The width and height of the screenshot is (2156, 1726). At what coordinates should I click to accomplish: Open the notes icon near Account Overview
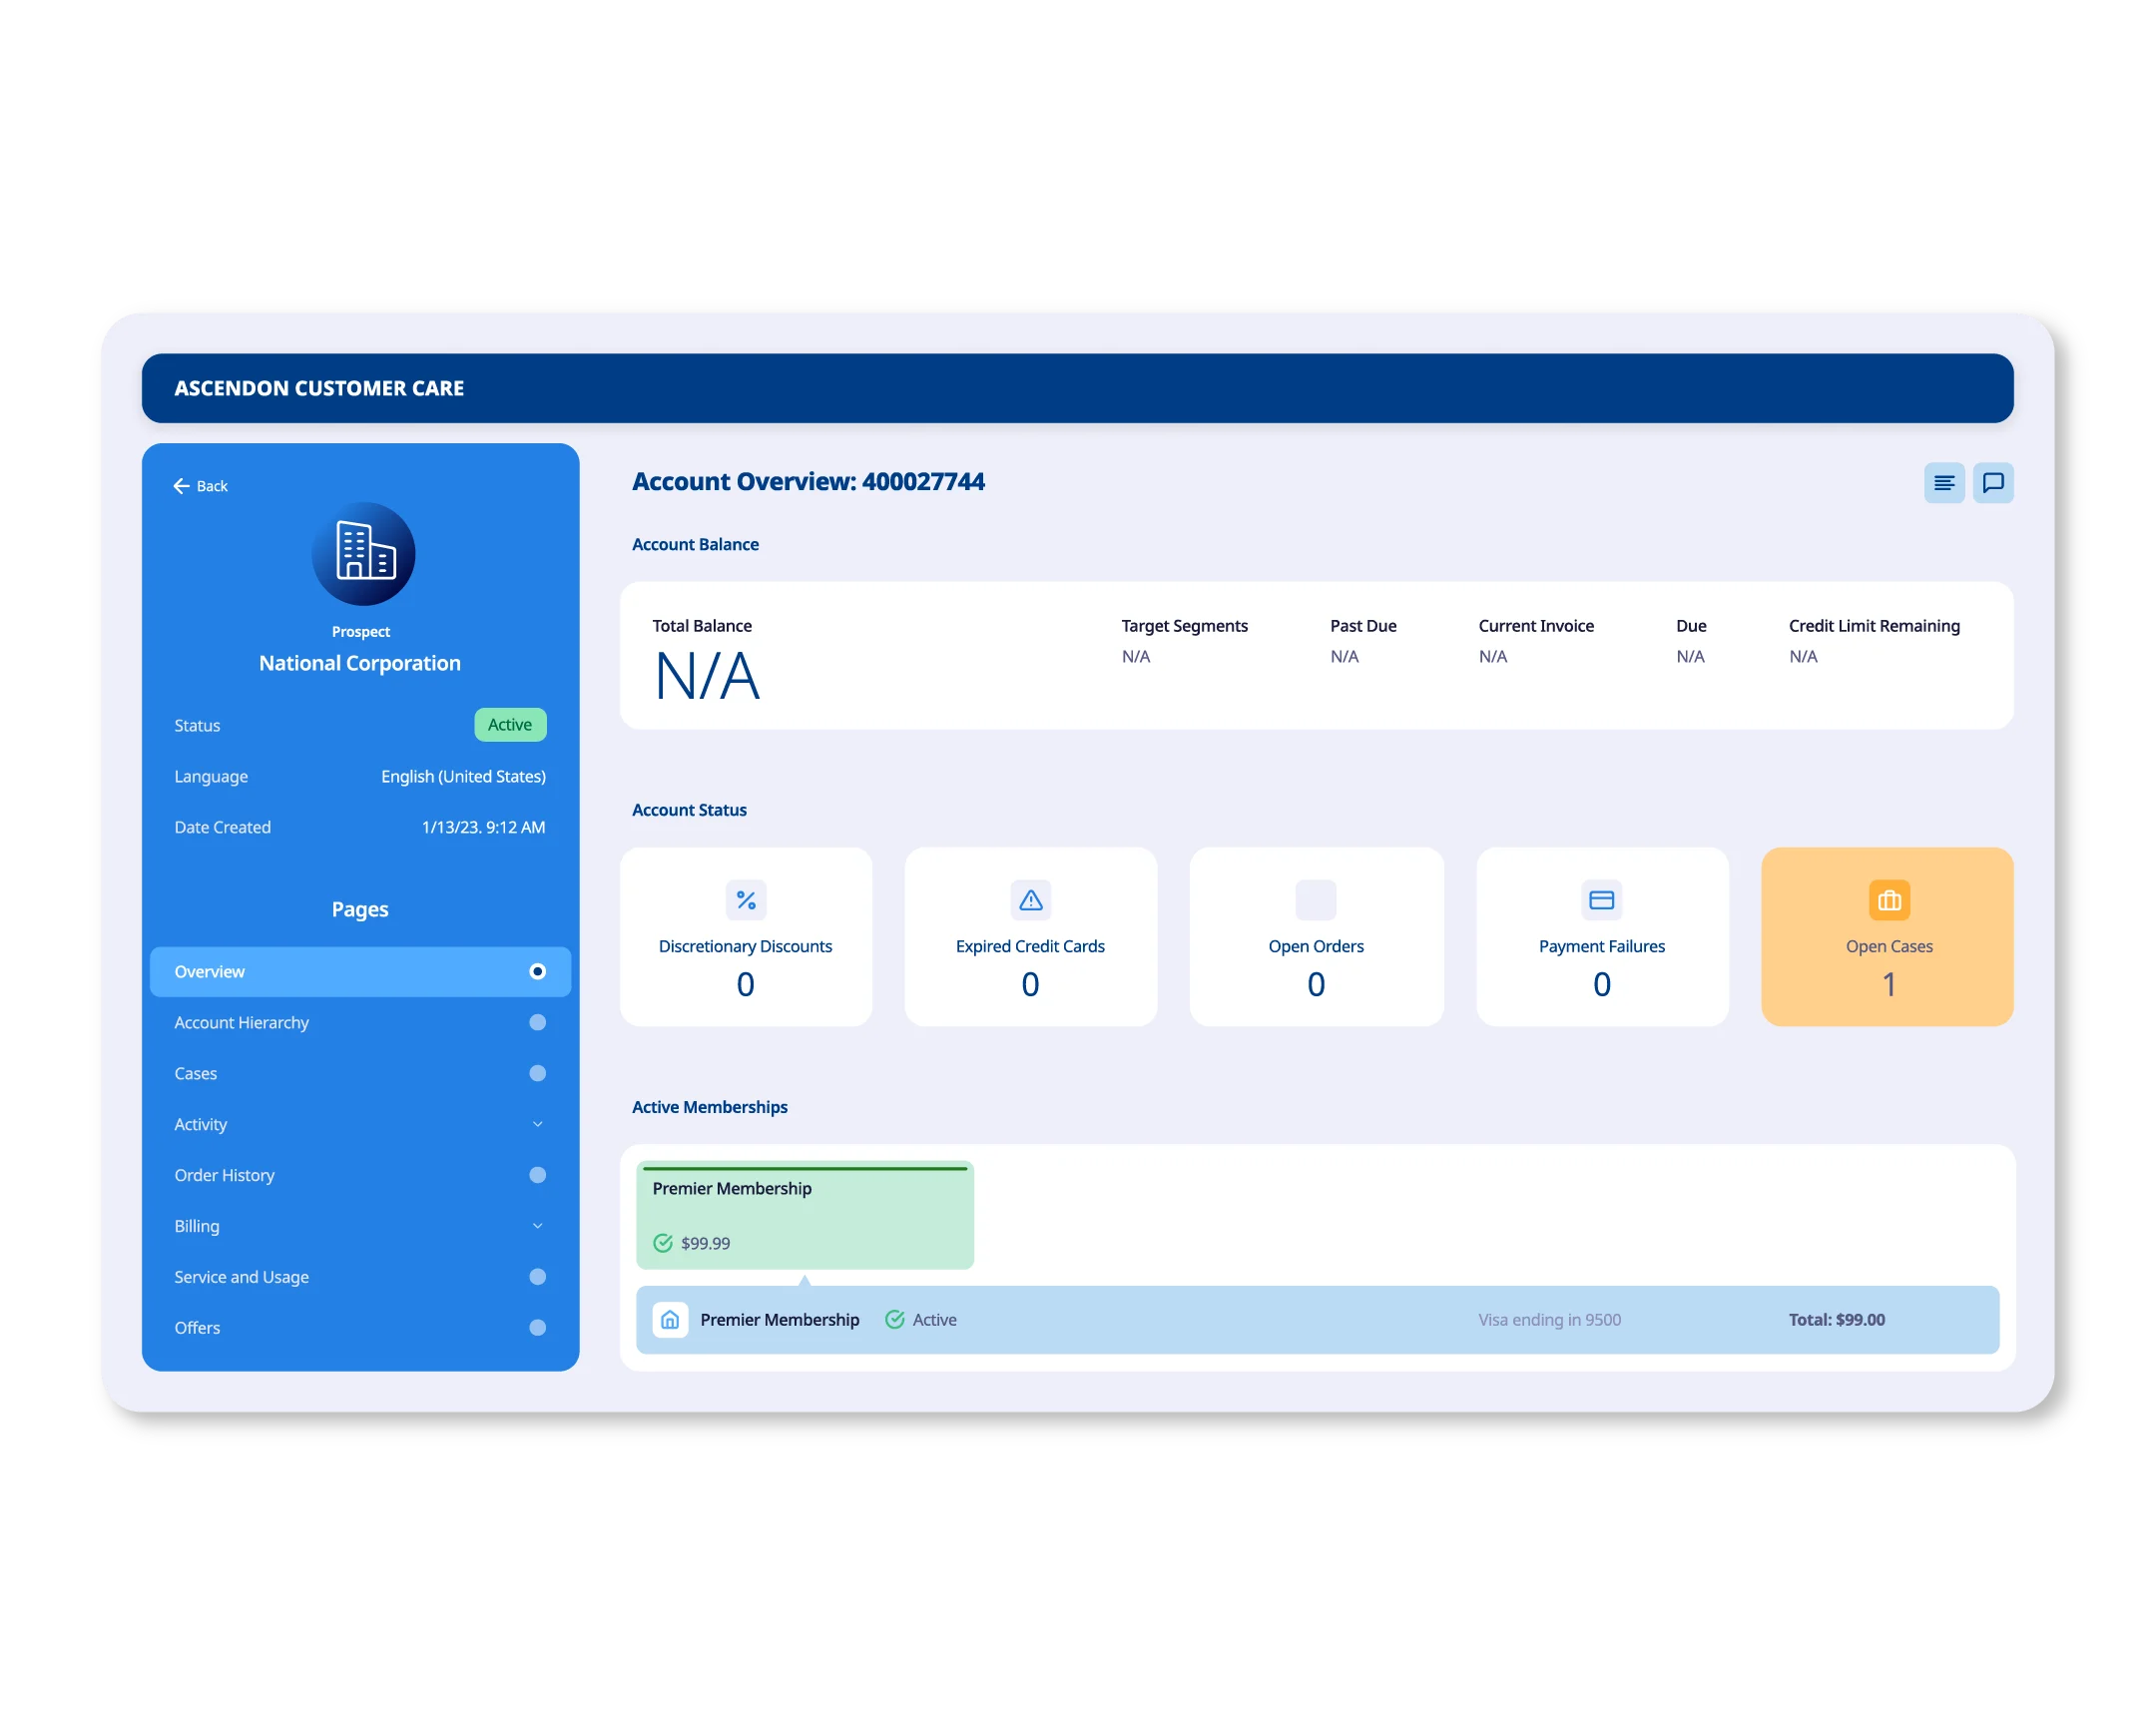1944,483
